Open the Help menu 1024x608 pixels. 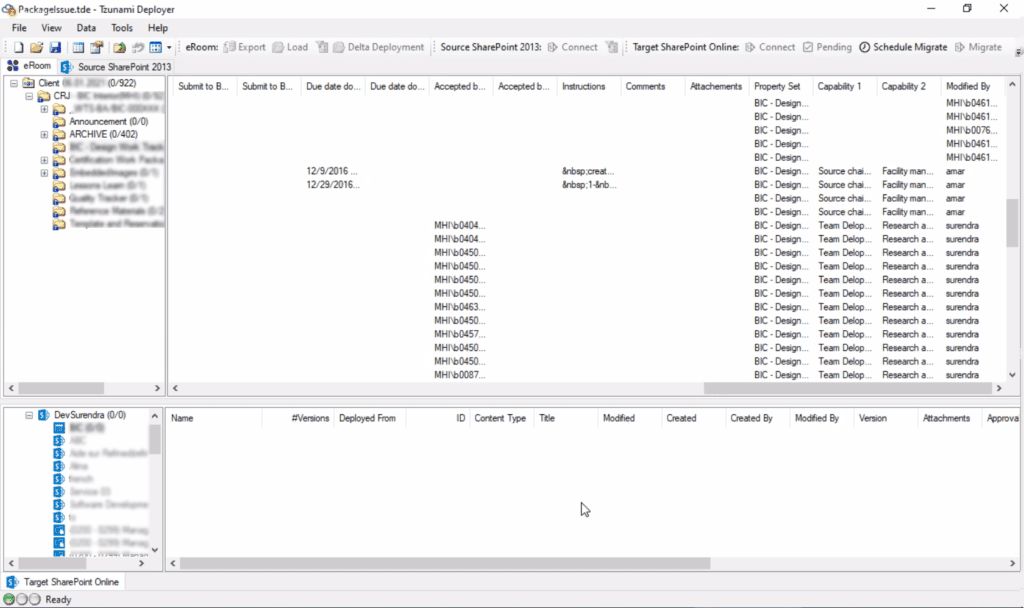157,28
